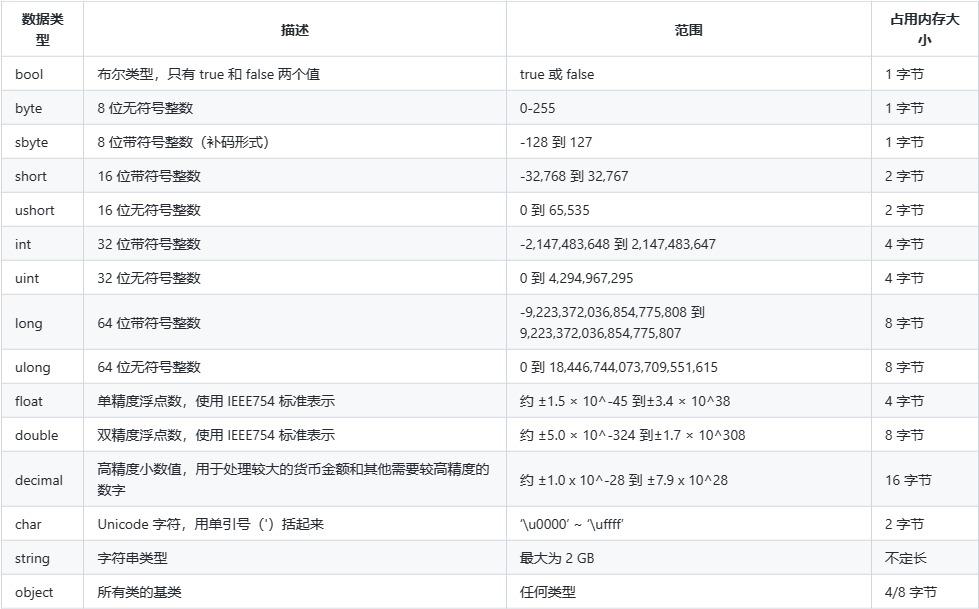
Task: Click the double range '约 ±5.0 × 10^-324'
Action: [x=632, y=435]
